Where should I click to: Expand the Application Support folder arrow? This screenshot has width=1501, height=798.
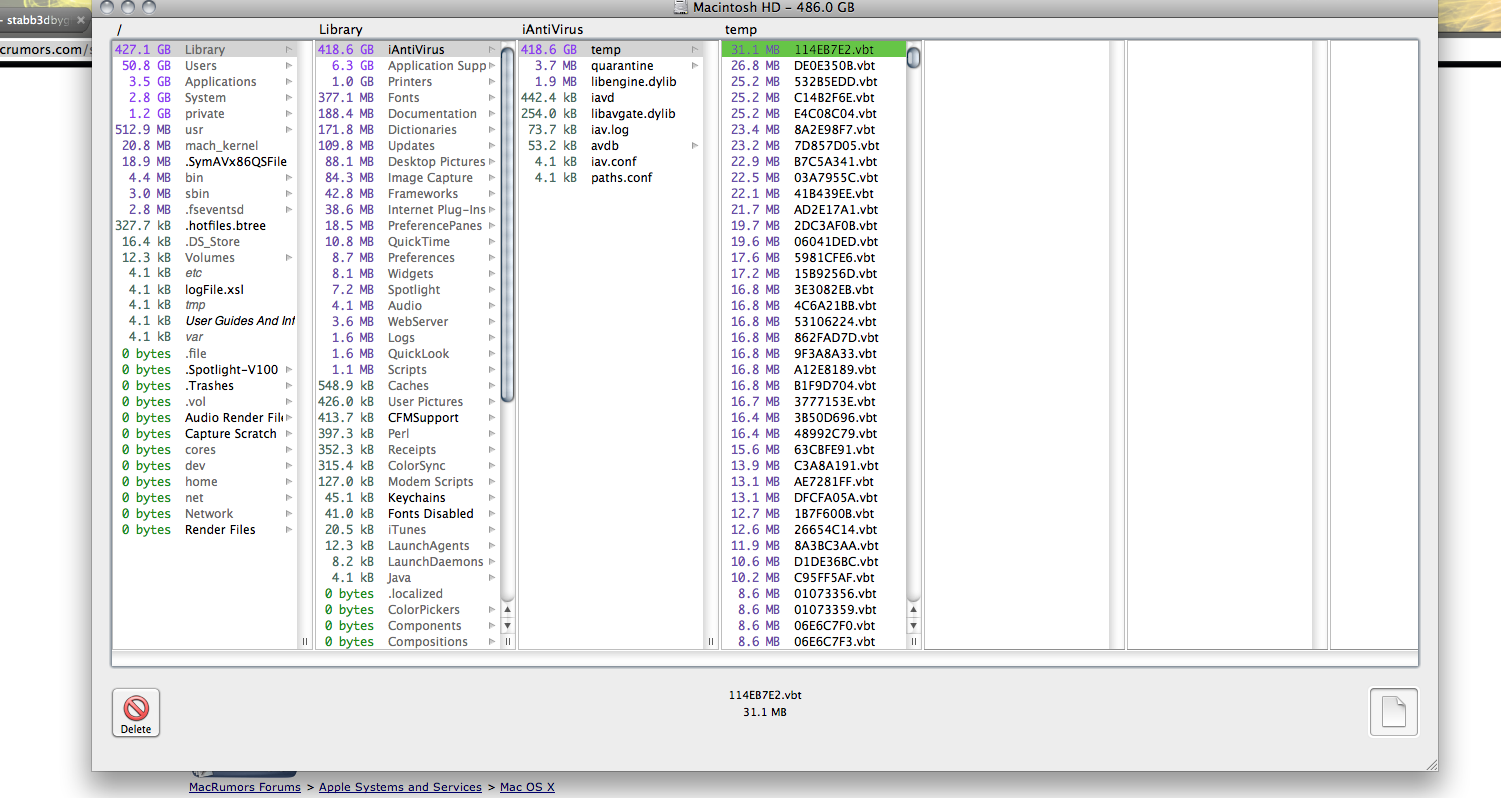click(x=492, y=65)
